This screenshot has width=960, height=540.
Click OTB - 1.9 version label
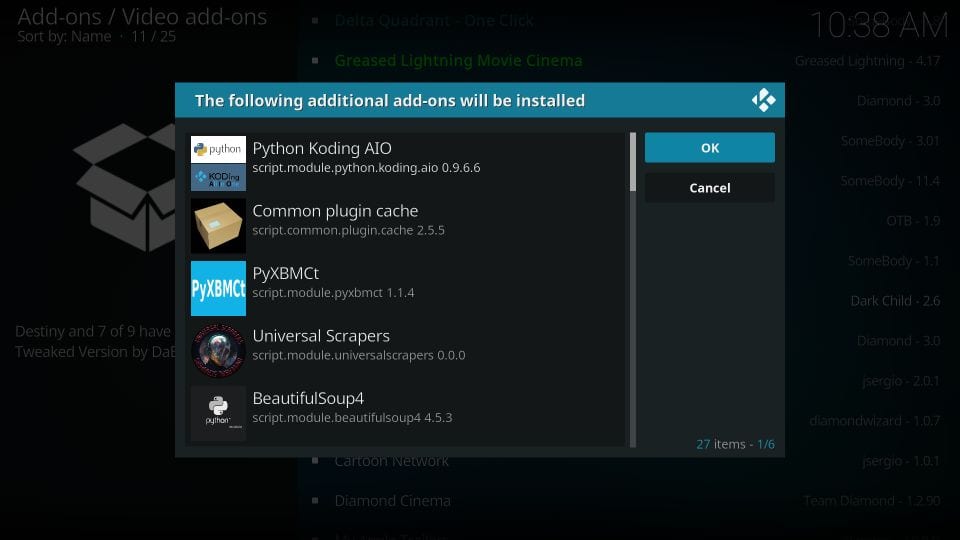pos(913,221)
